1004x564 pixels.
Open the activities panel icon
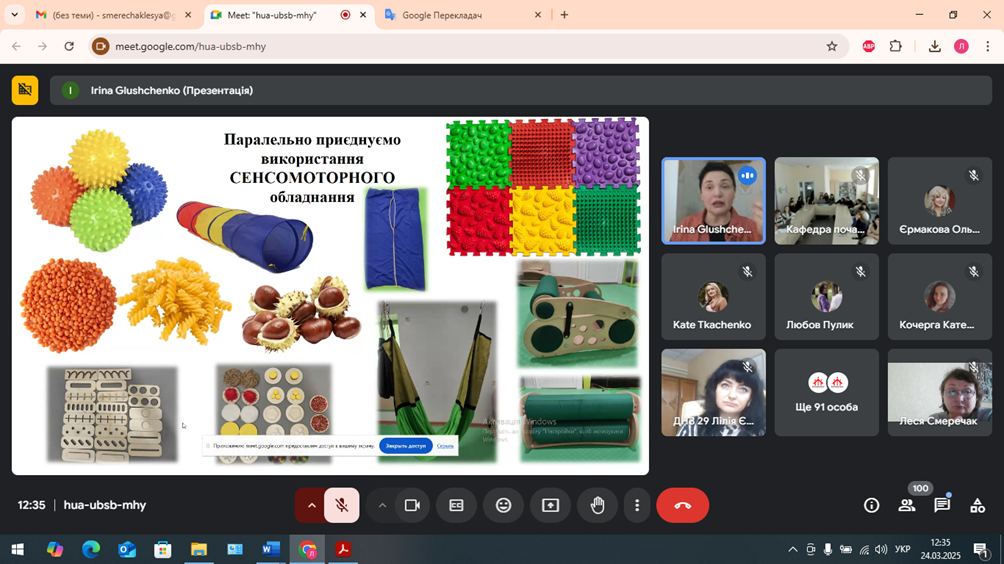coord(977,506)
